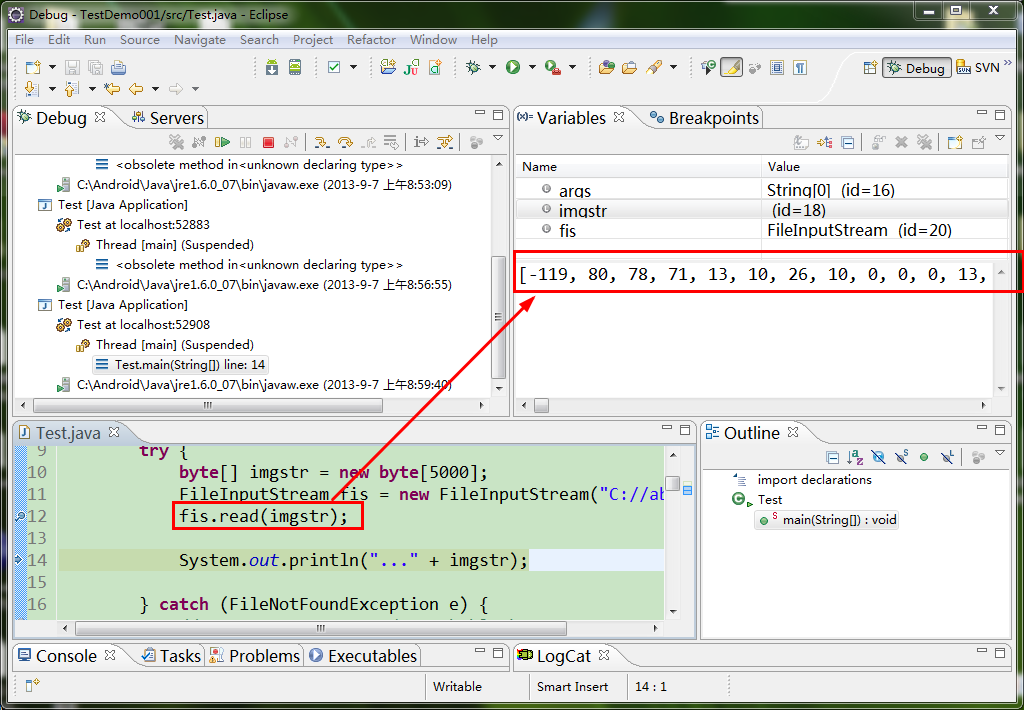
Task: Open Android Virtual Device Manager icon
Action: click(x=295, y=67)
